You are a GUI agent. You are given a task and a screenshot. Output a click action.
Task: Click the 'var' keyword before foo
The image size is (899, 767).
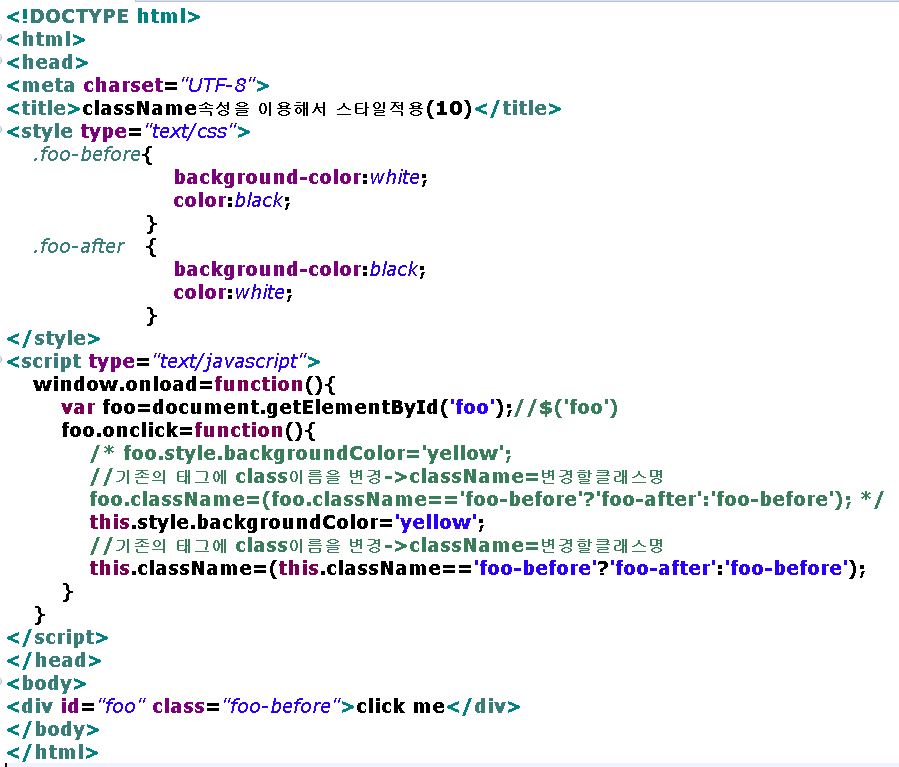[77, 408]
